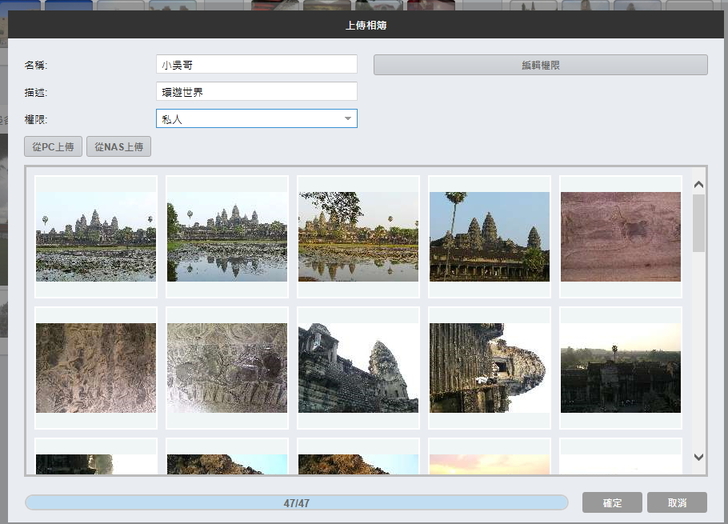Select the grey stone carving thumbnail
Image resolution: width=728 pixels, height=524 pixels.
coord(227,367)
